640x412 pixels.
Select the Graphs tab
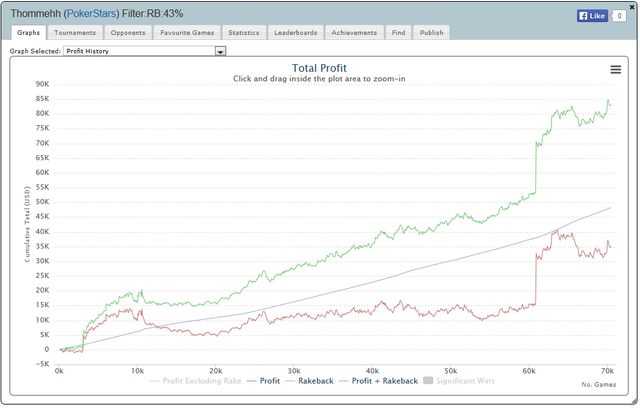click(29, 33)
